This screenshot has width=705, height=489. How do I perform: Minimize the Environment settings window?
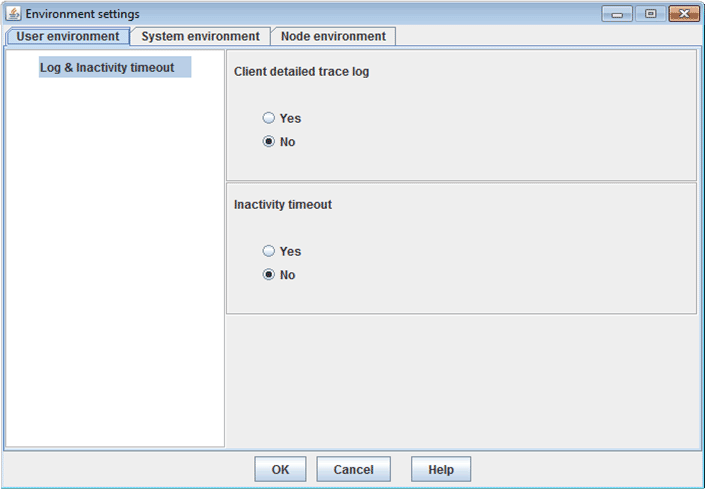pyautogui.click(x=617, y=14)
